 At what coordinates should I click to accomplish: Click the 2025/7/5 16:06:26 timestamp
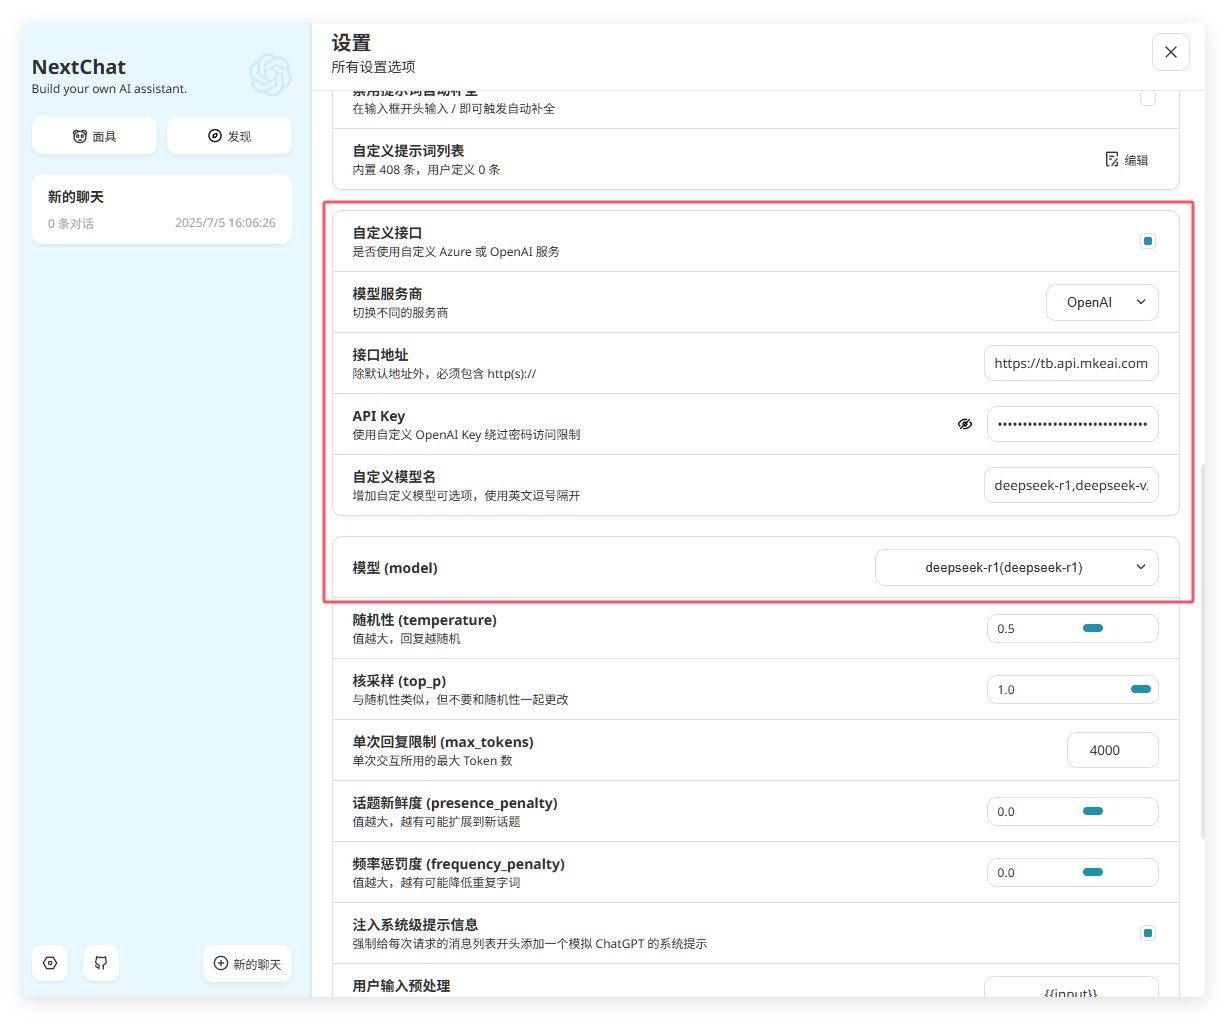pos(225,223)
